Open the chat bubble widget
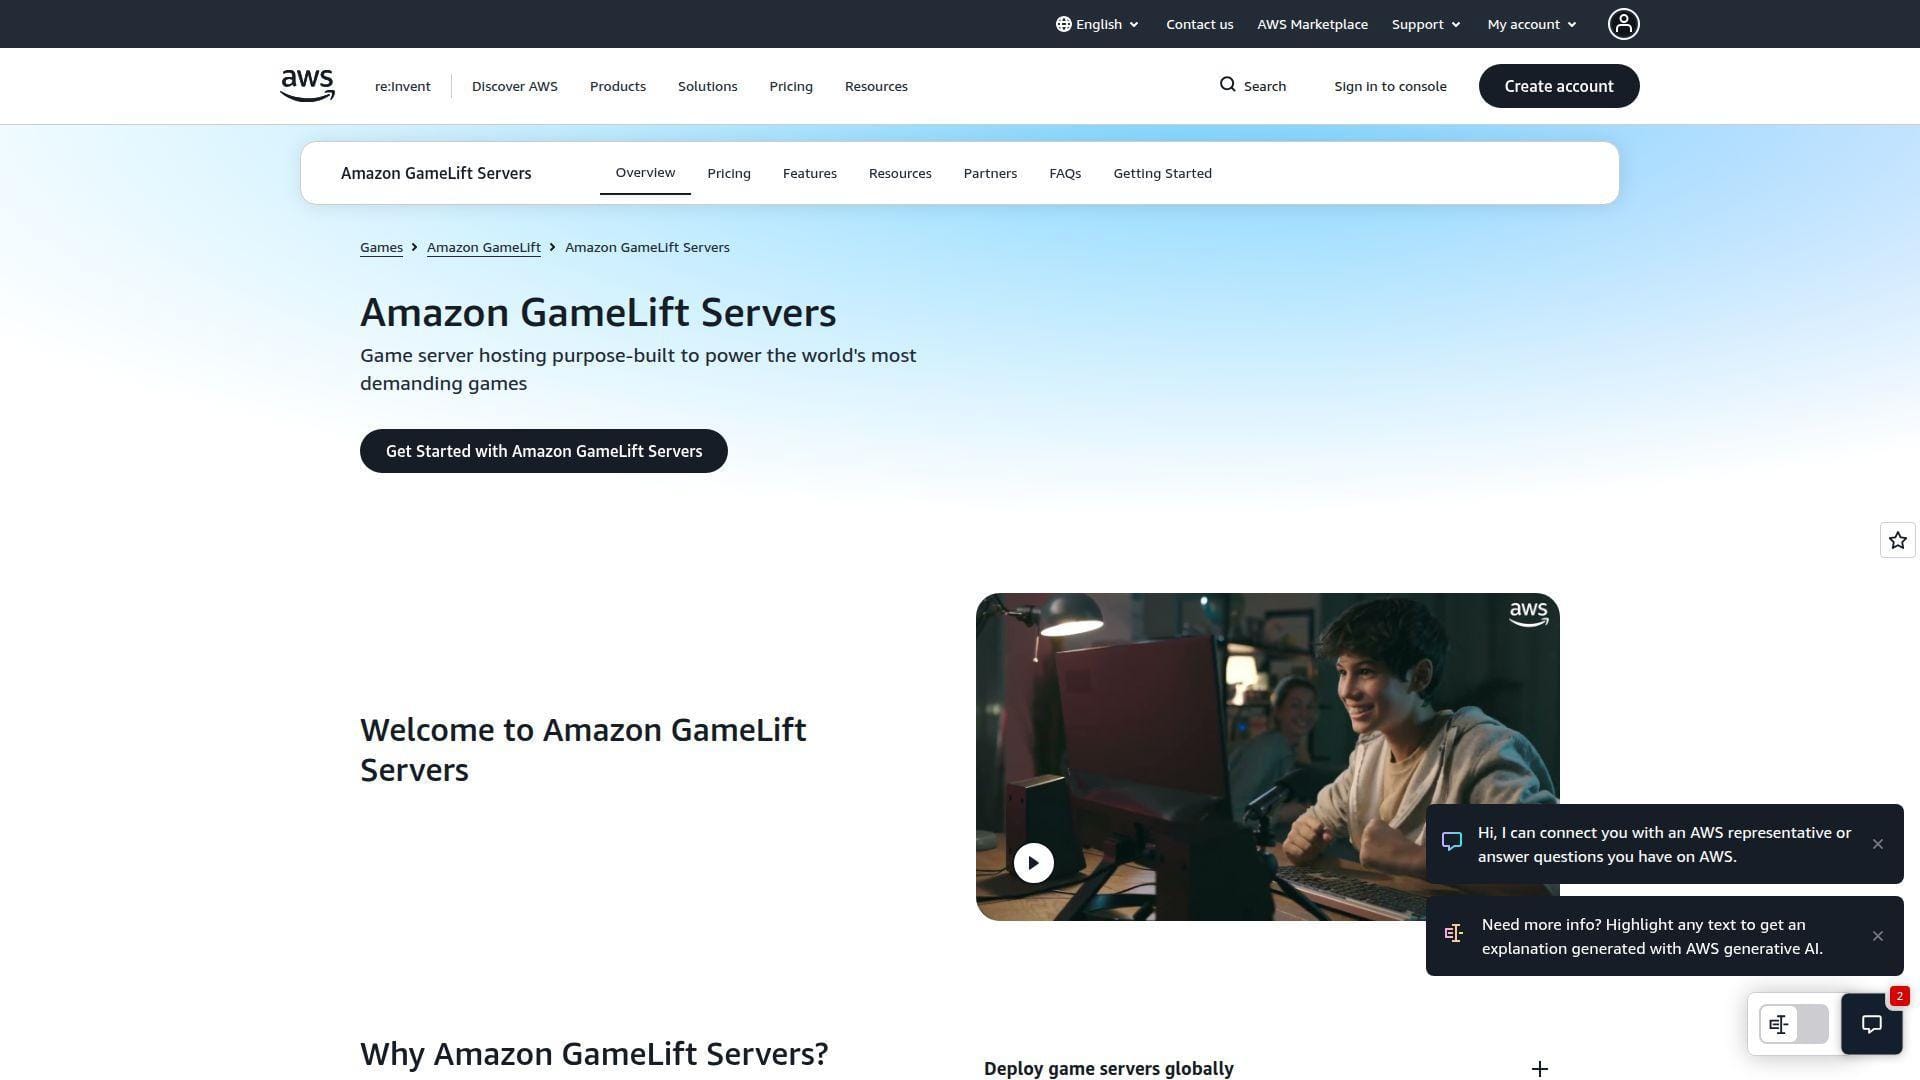 [1871, 1023]
